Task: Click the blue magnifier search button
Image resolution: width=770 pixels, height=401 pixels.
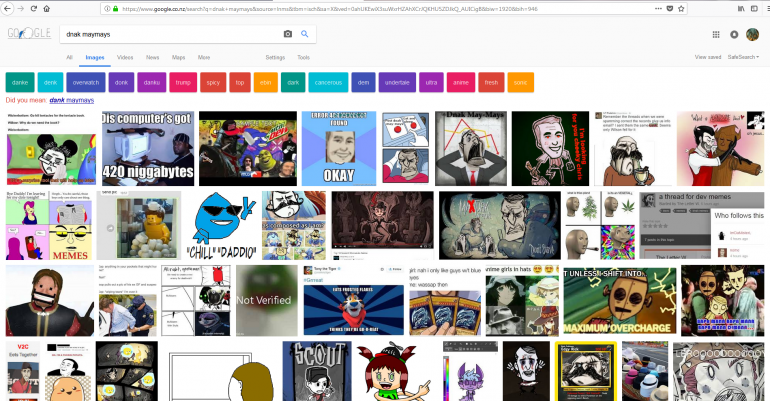Action: (304, 34)
